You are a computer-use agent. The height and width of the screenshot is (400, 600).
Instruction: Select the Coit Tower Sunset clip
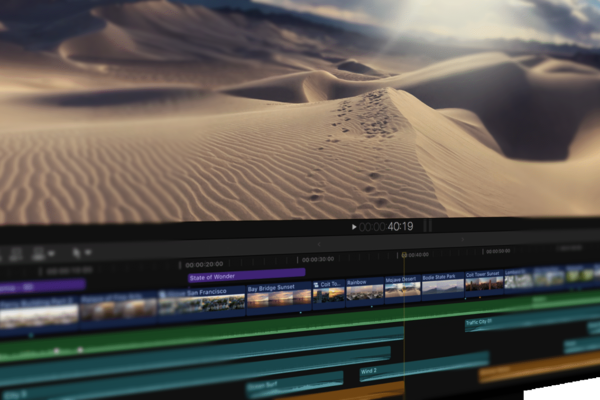(x=484, y=284)
